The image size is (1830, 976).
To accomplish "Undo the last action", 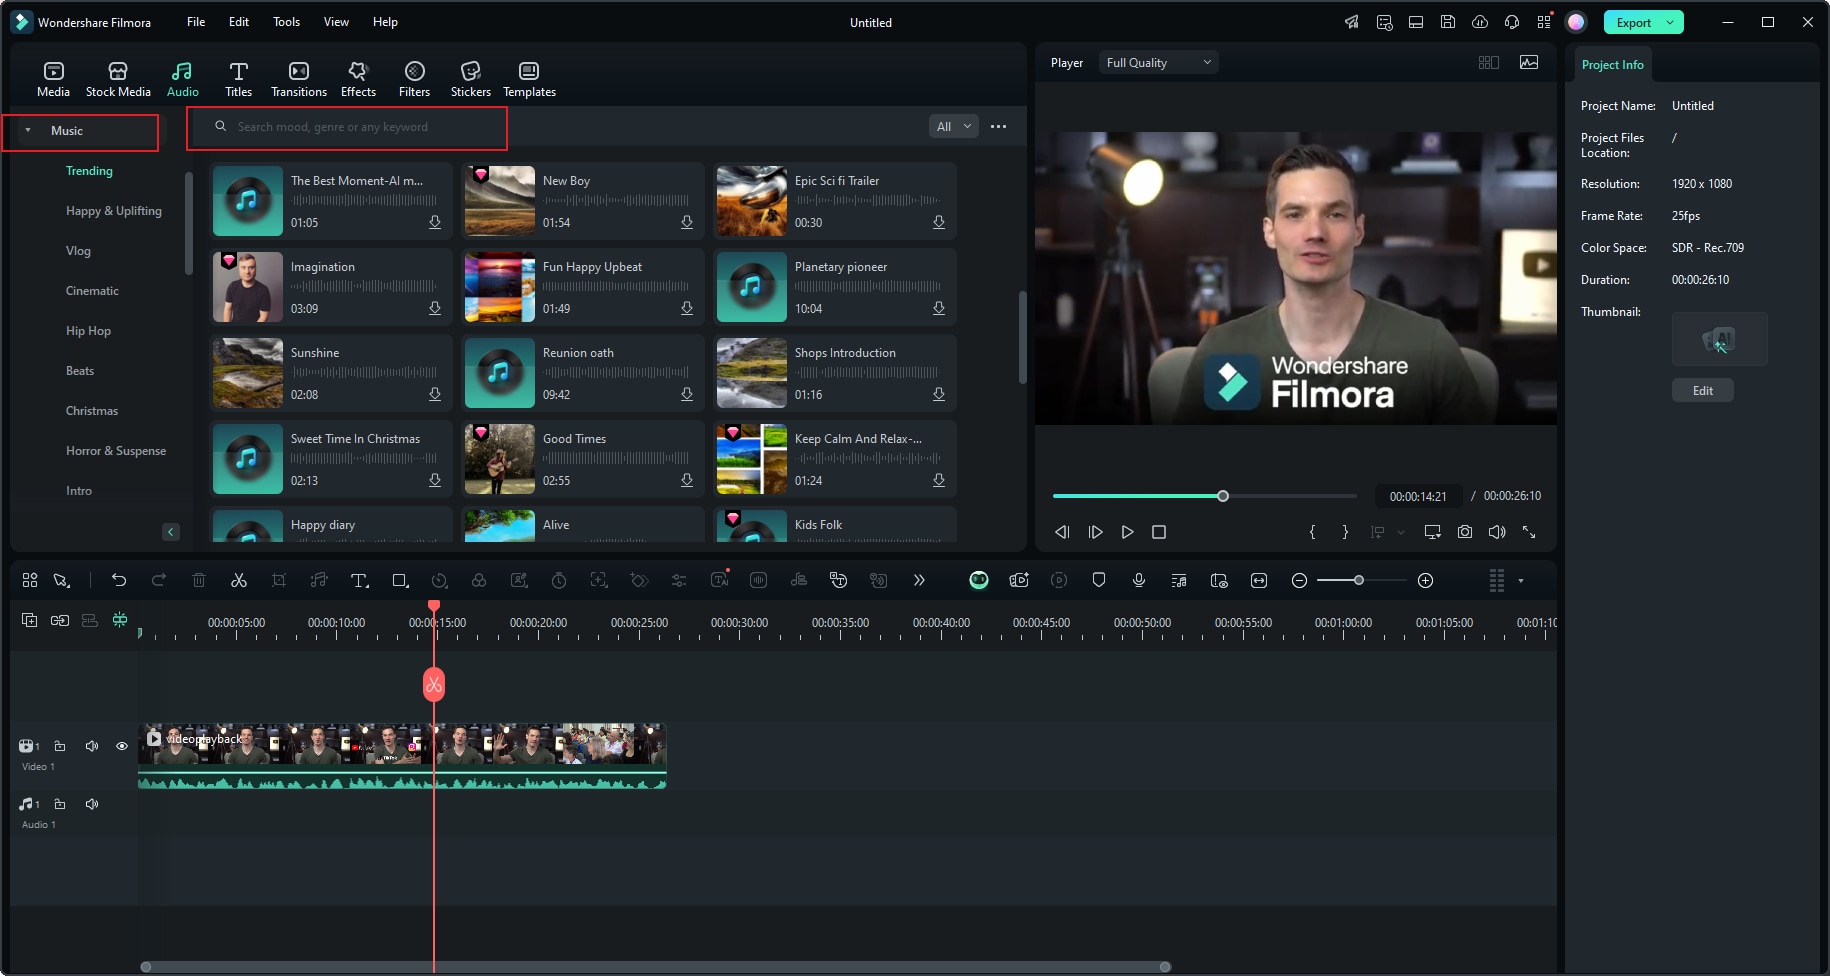I will (x=119, y=580).
